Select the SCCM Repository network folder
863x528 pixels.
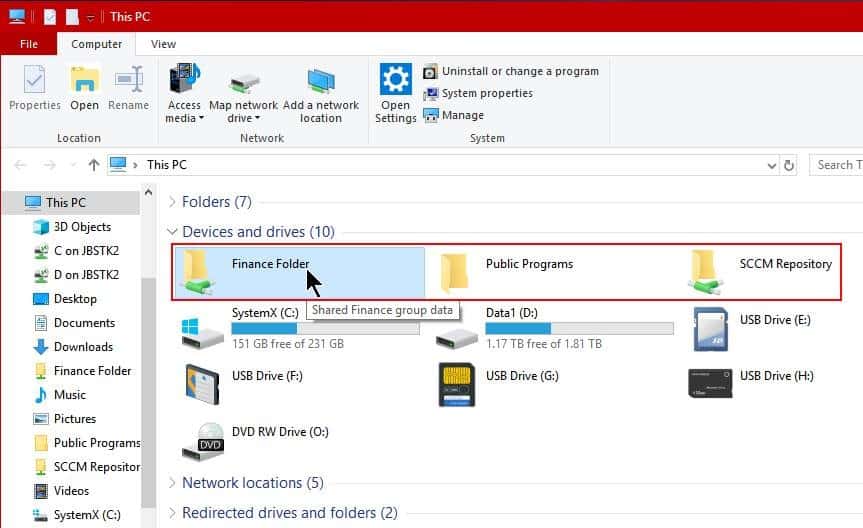pyautogui.click(x=763, y=272)
